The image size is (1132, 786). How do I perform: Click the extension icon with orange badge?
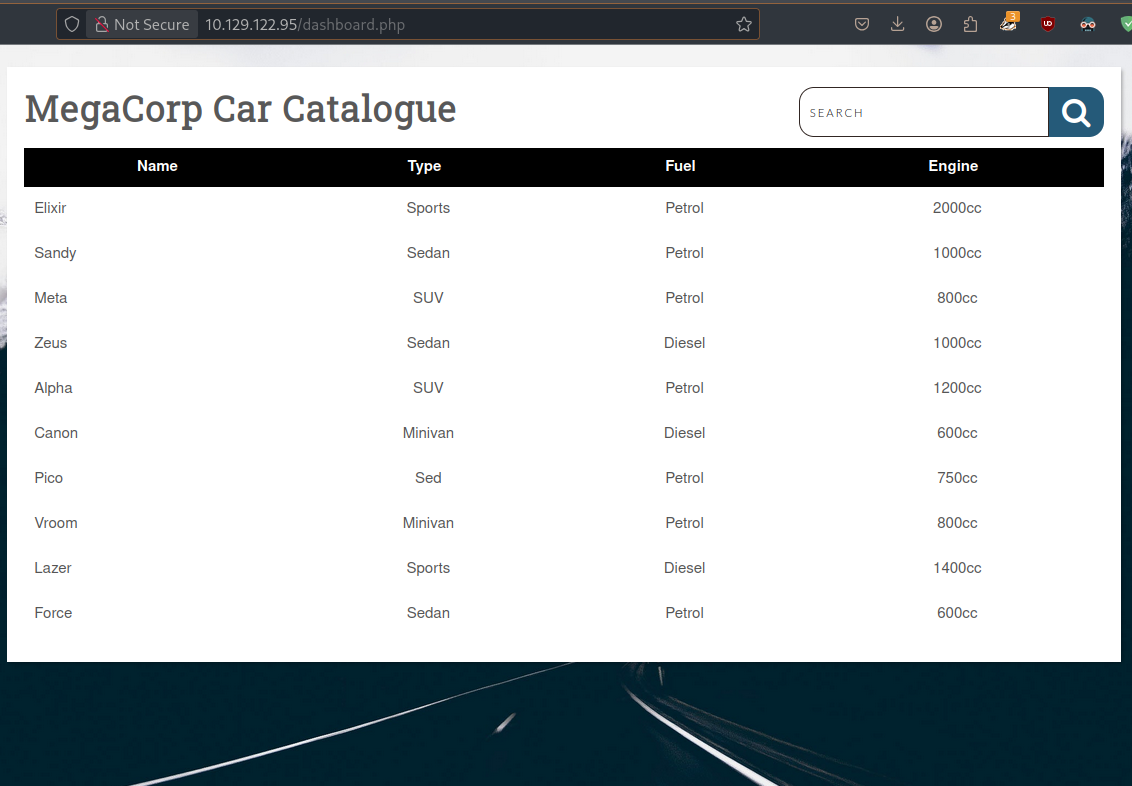point(1009,24)
